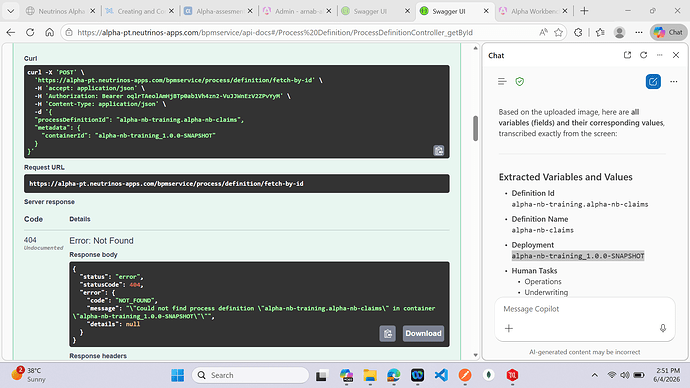Open browser extensions menu
Image resolution: width=690 pixels, height=388 pixels.
pos(578,32)
